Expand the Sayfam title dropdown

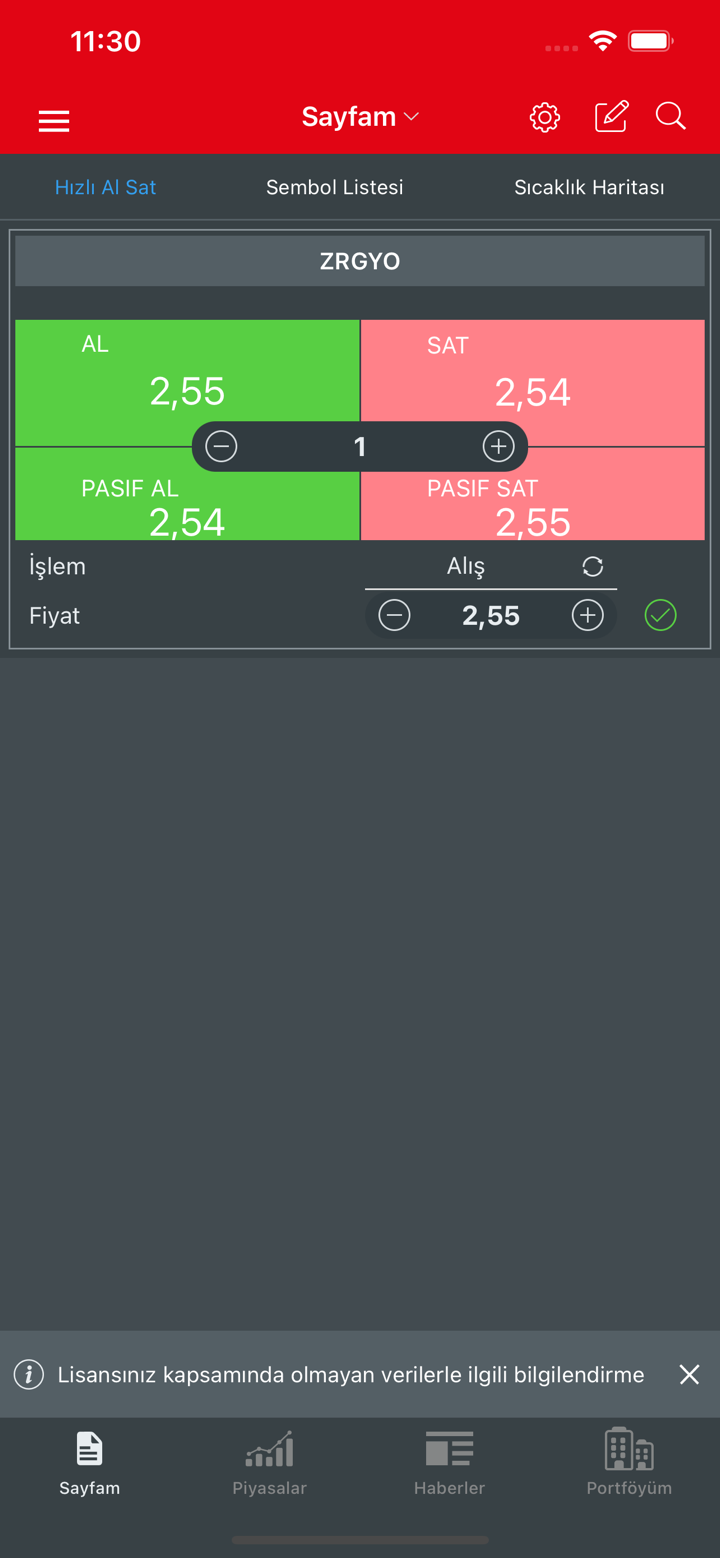pyautogui.click(x=360, y=117)
